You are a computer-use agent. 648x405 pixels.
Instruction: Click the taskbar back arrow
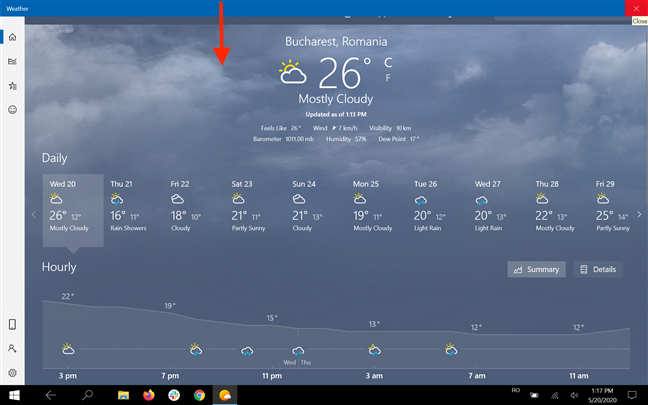[50, 395]
